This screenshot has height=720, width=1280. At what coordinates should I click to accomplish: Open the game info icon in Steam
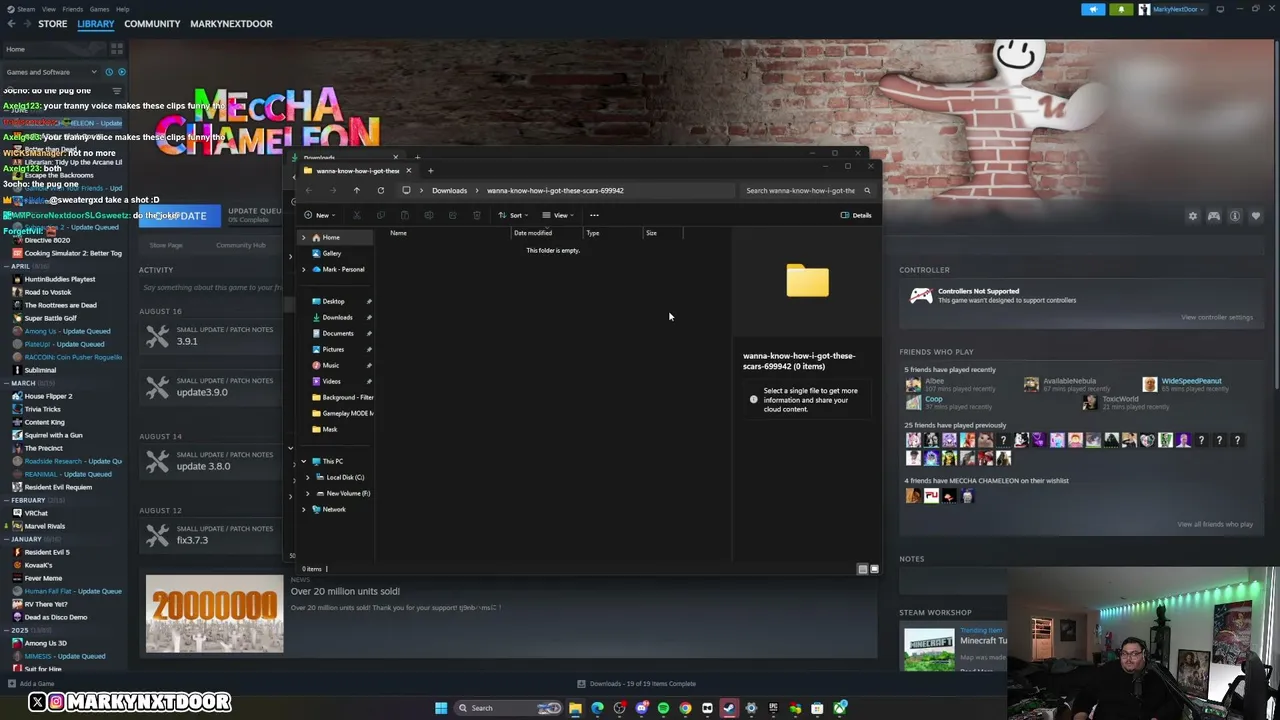tap(1235, 216)
